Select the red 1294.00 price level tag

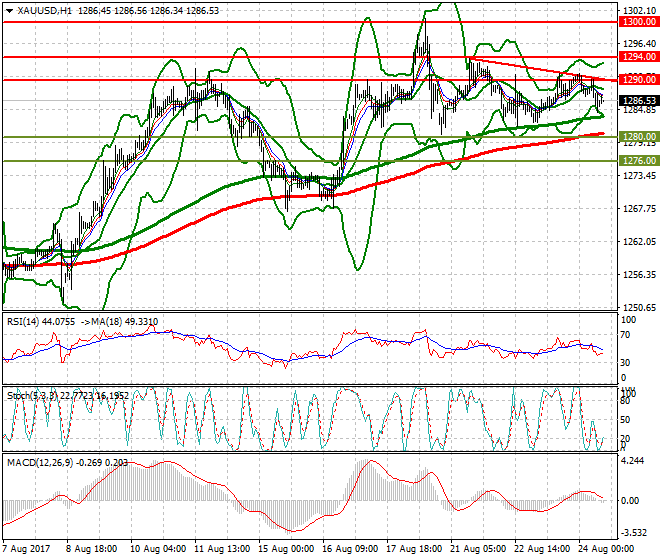click(637, 58)
